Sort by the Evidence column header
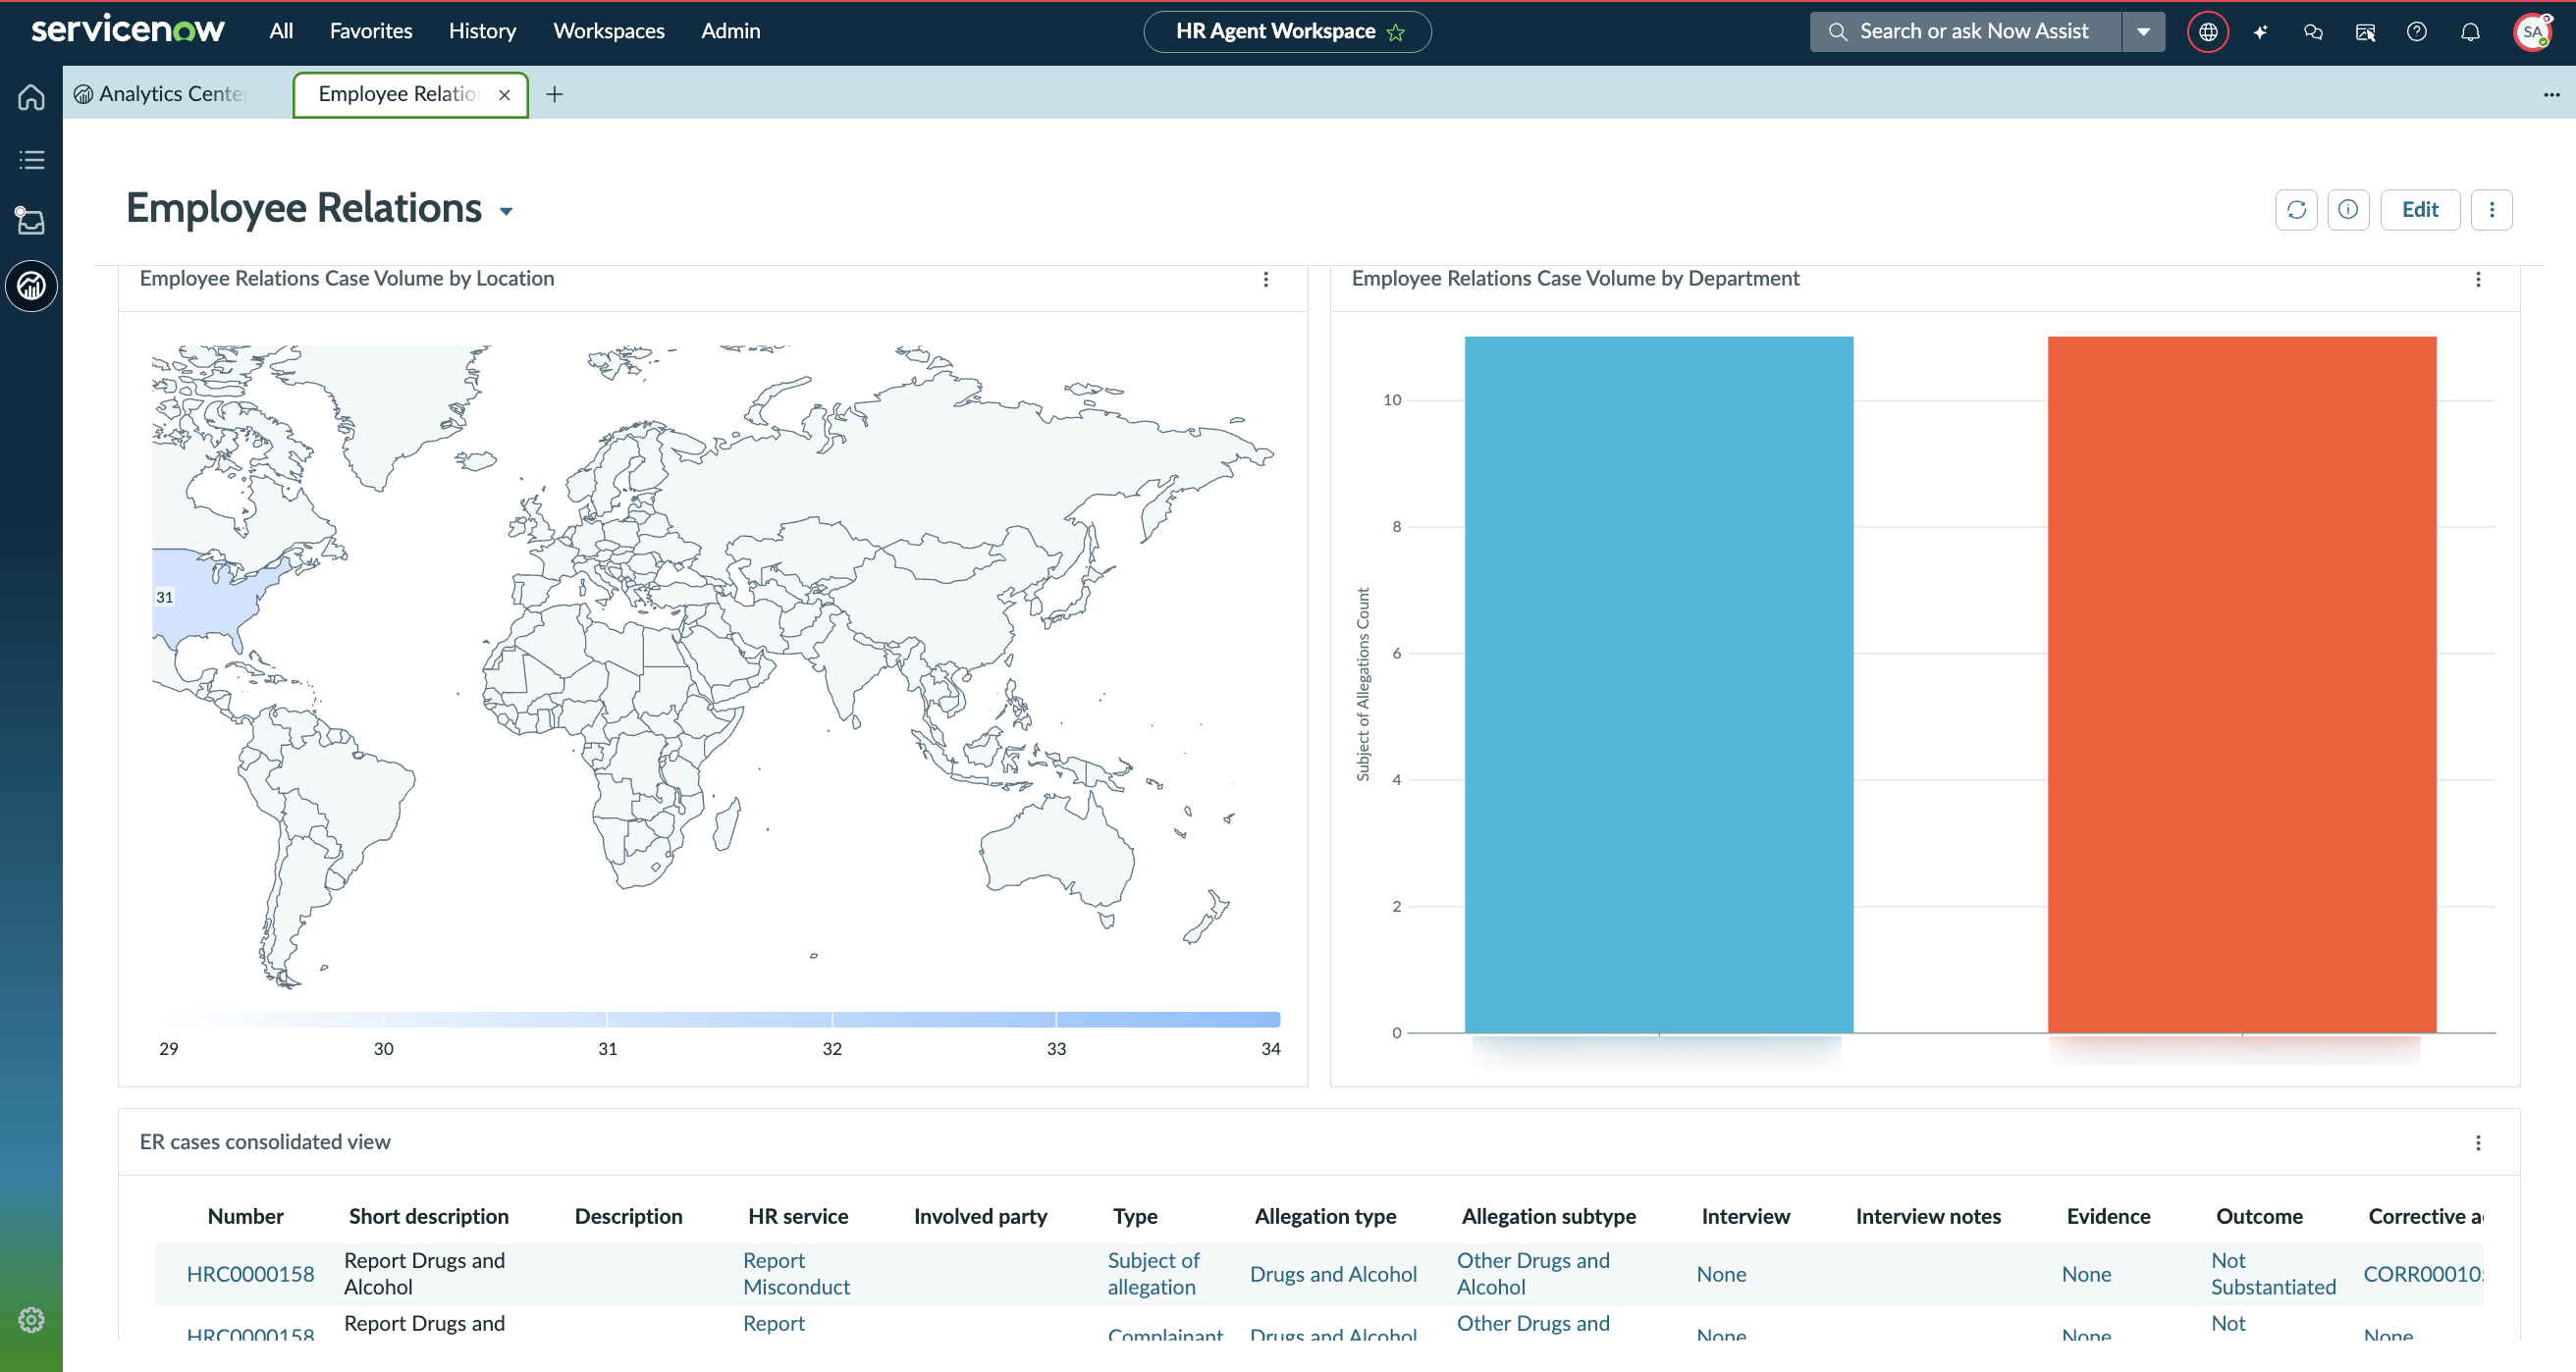 [2108, 1216]
